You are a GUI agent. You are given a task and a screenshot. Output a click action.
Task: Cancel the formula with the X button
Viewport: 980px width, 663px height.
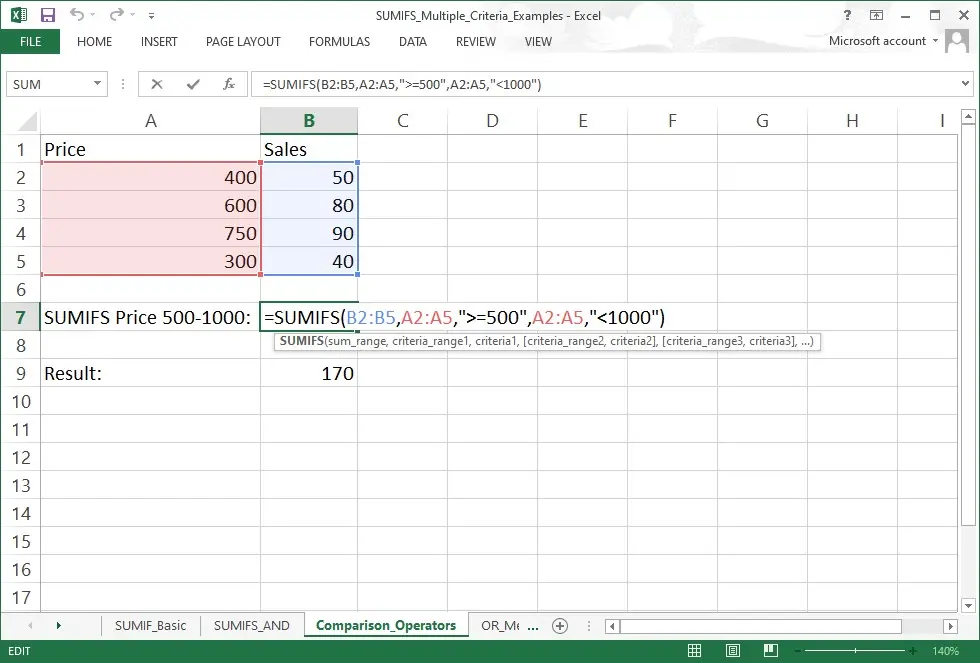(157, 84)
